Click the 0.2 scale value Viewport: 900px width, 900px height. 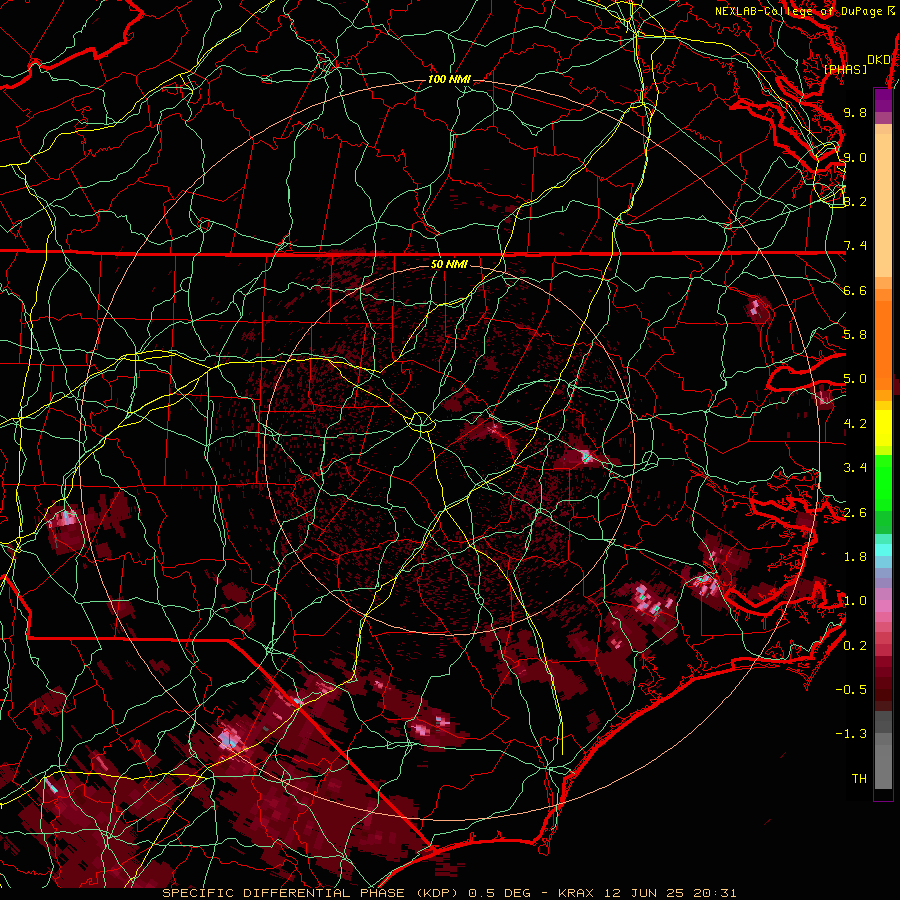(855, 646)
